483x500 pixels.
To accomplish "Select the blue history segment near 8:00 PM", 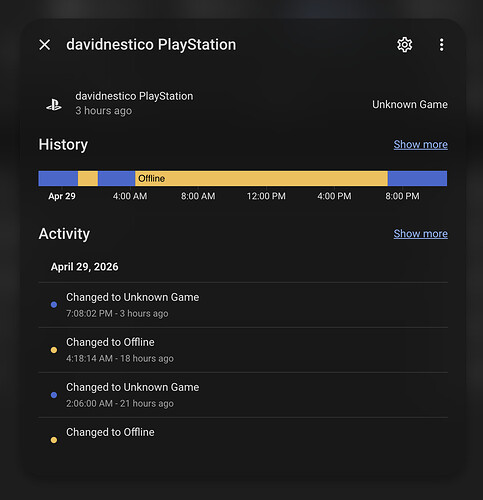I will click(x=417, y=178).
